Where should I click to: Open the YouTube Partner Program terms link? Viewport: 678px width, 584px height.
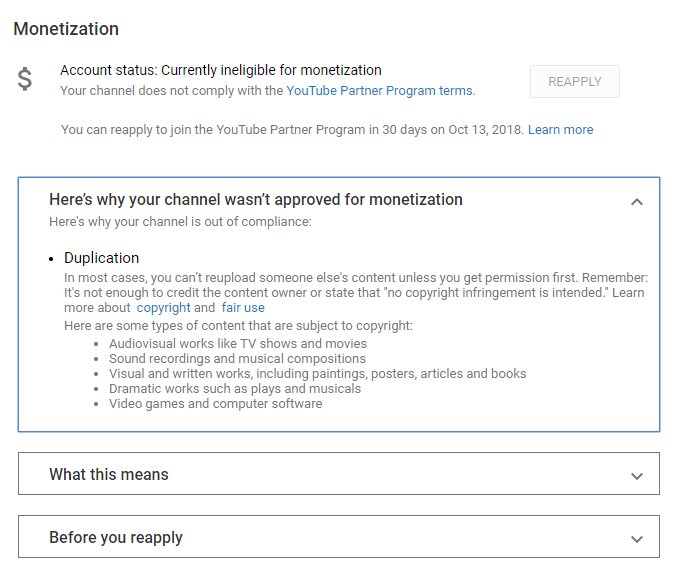tap(379, 91)
